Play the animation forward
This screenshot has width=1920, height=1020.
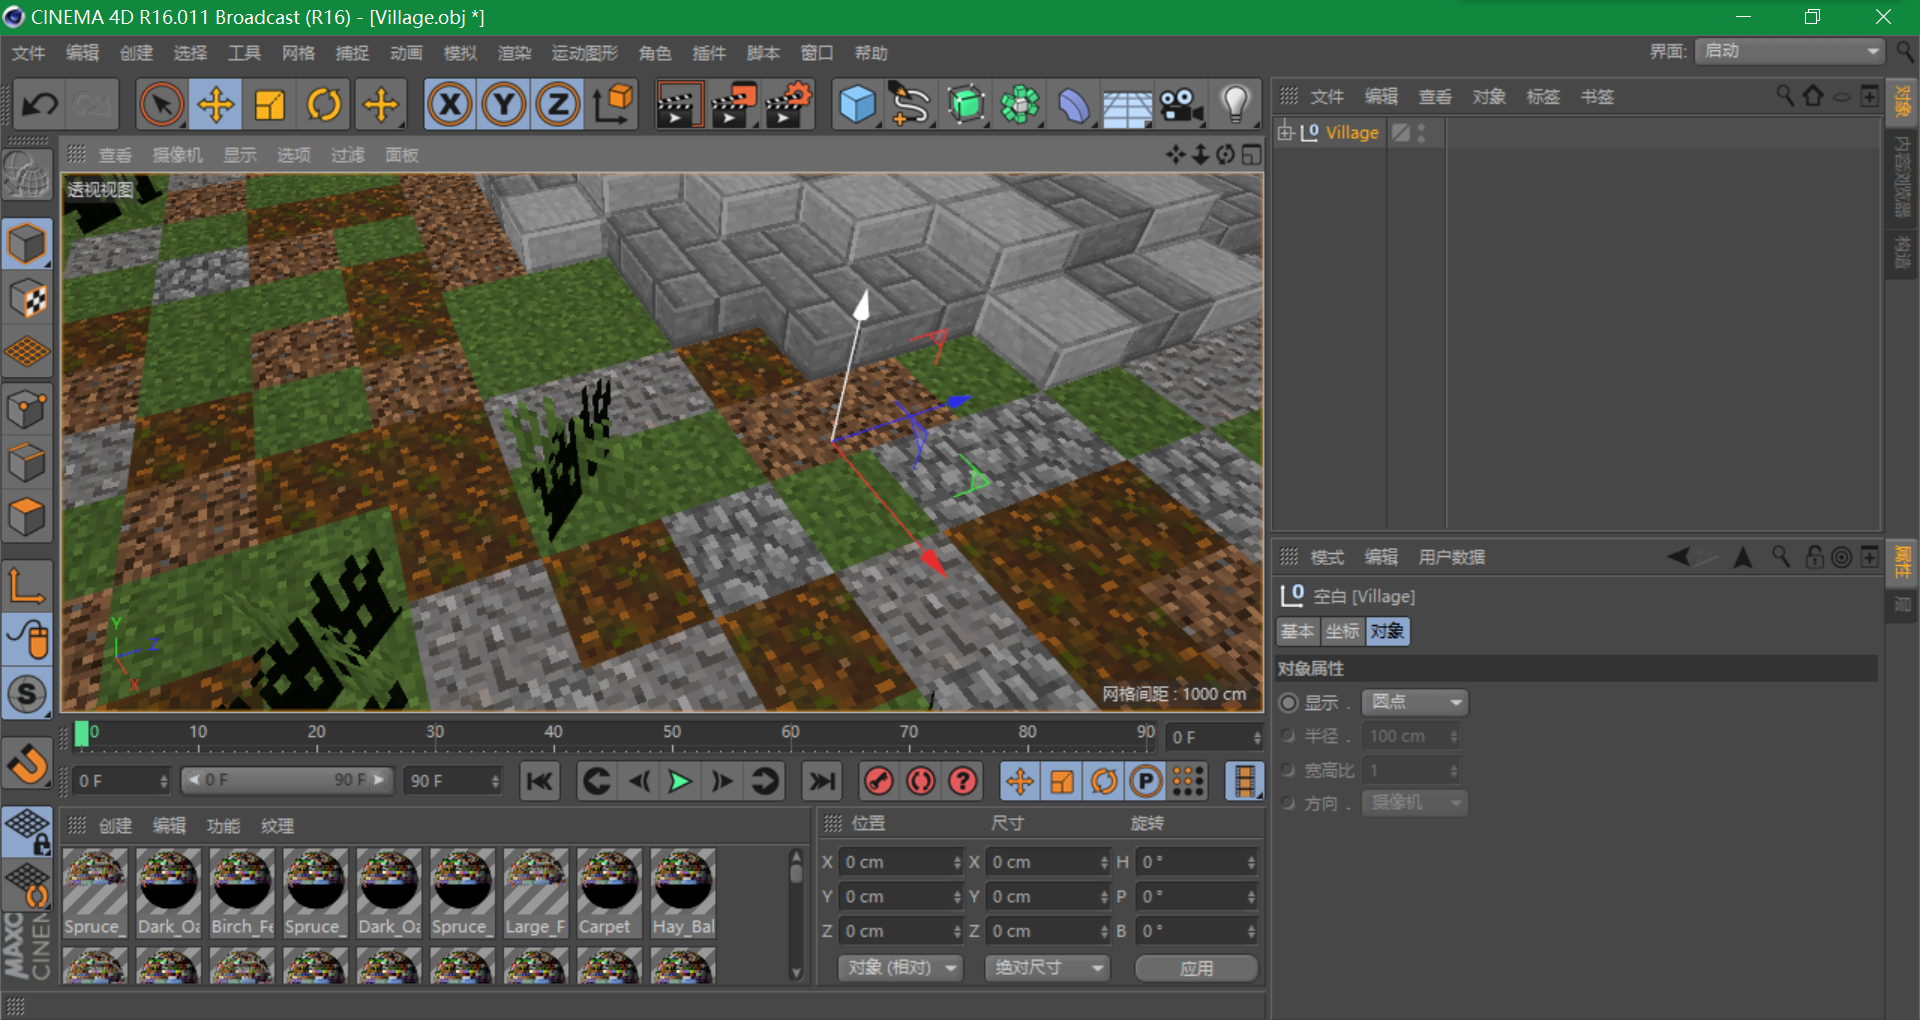click(680, 781)
